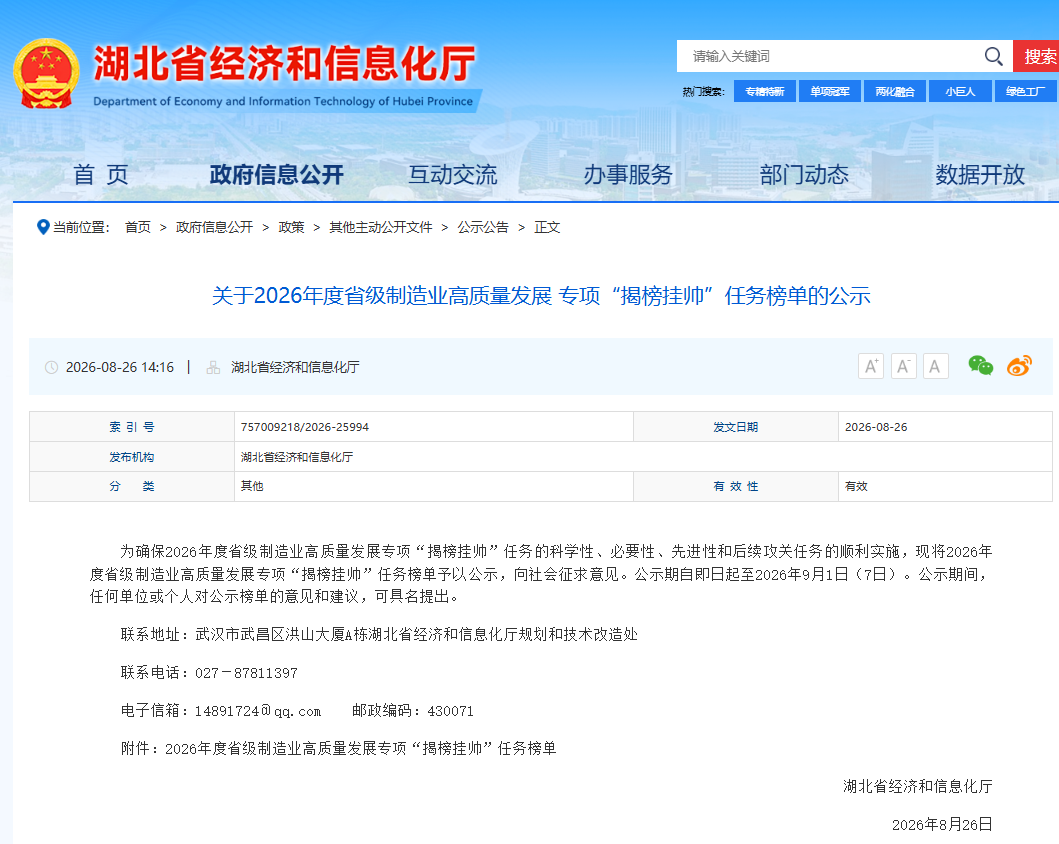Share article via WeChat icon
Image resolution: width=1059 pixels, height=844 pixels.
point(981,366)
